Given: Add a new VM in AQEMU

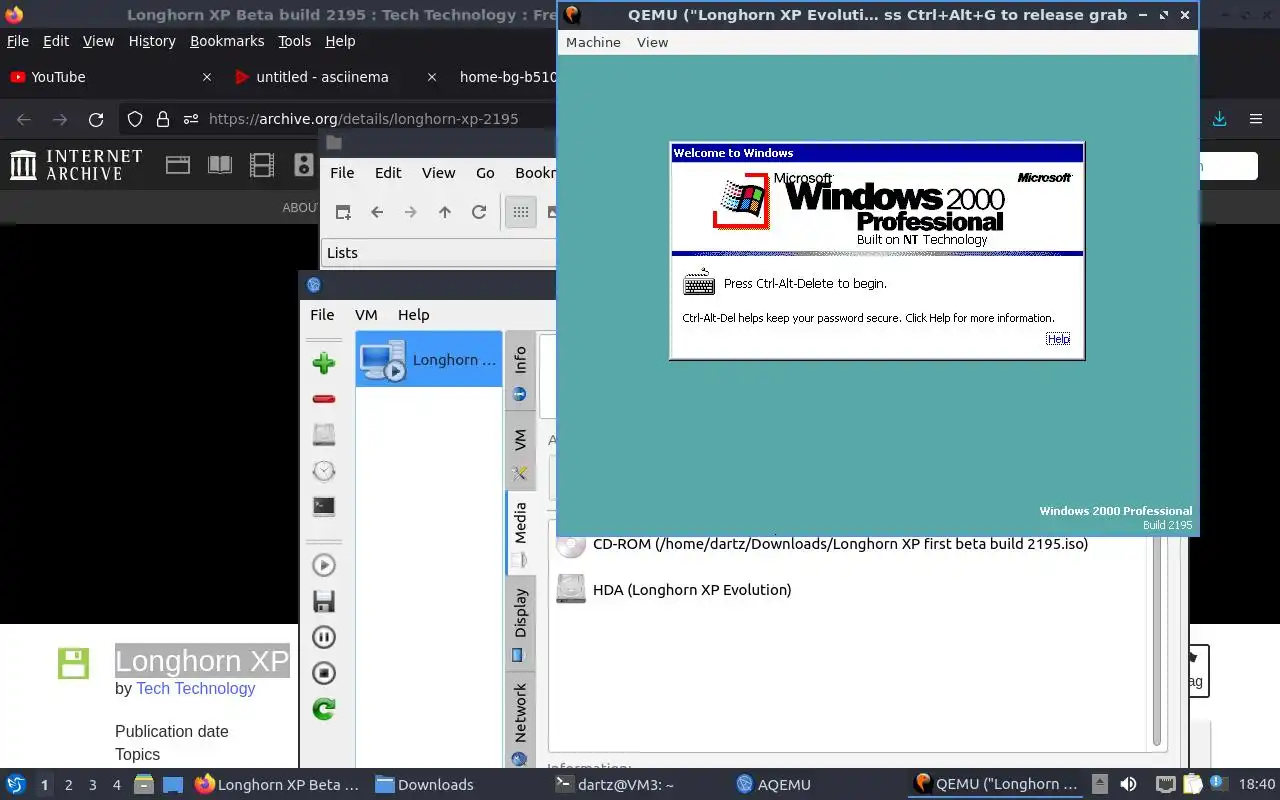Looking at the screenshot, I should click(x=323, y=363).
